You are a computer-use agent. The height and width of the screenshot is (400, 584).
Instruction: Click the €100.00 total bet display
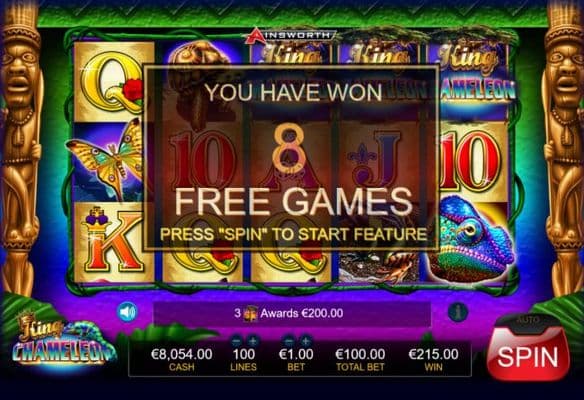pyautogui.click(x=360, y=359)
